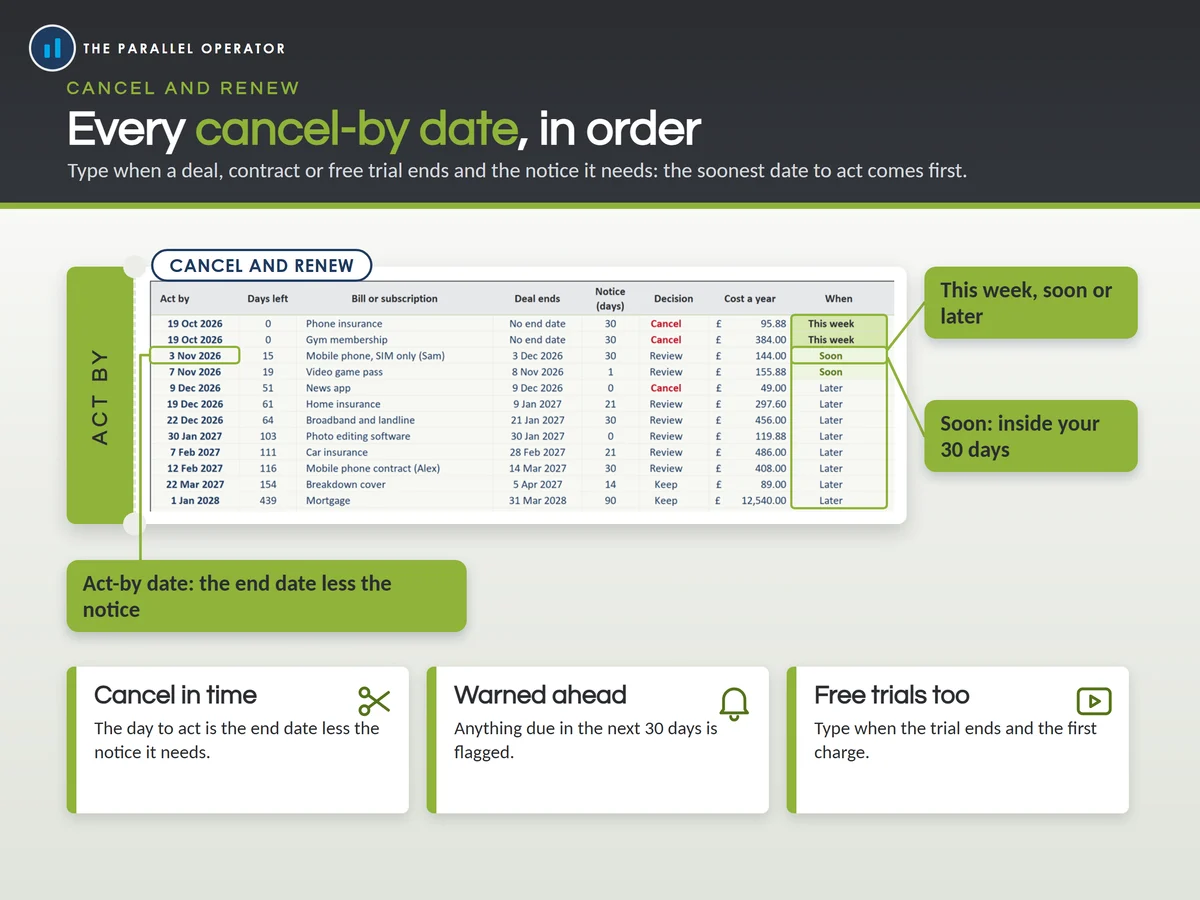Click the 'Act by' column header

point(175,299)
